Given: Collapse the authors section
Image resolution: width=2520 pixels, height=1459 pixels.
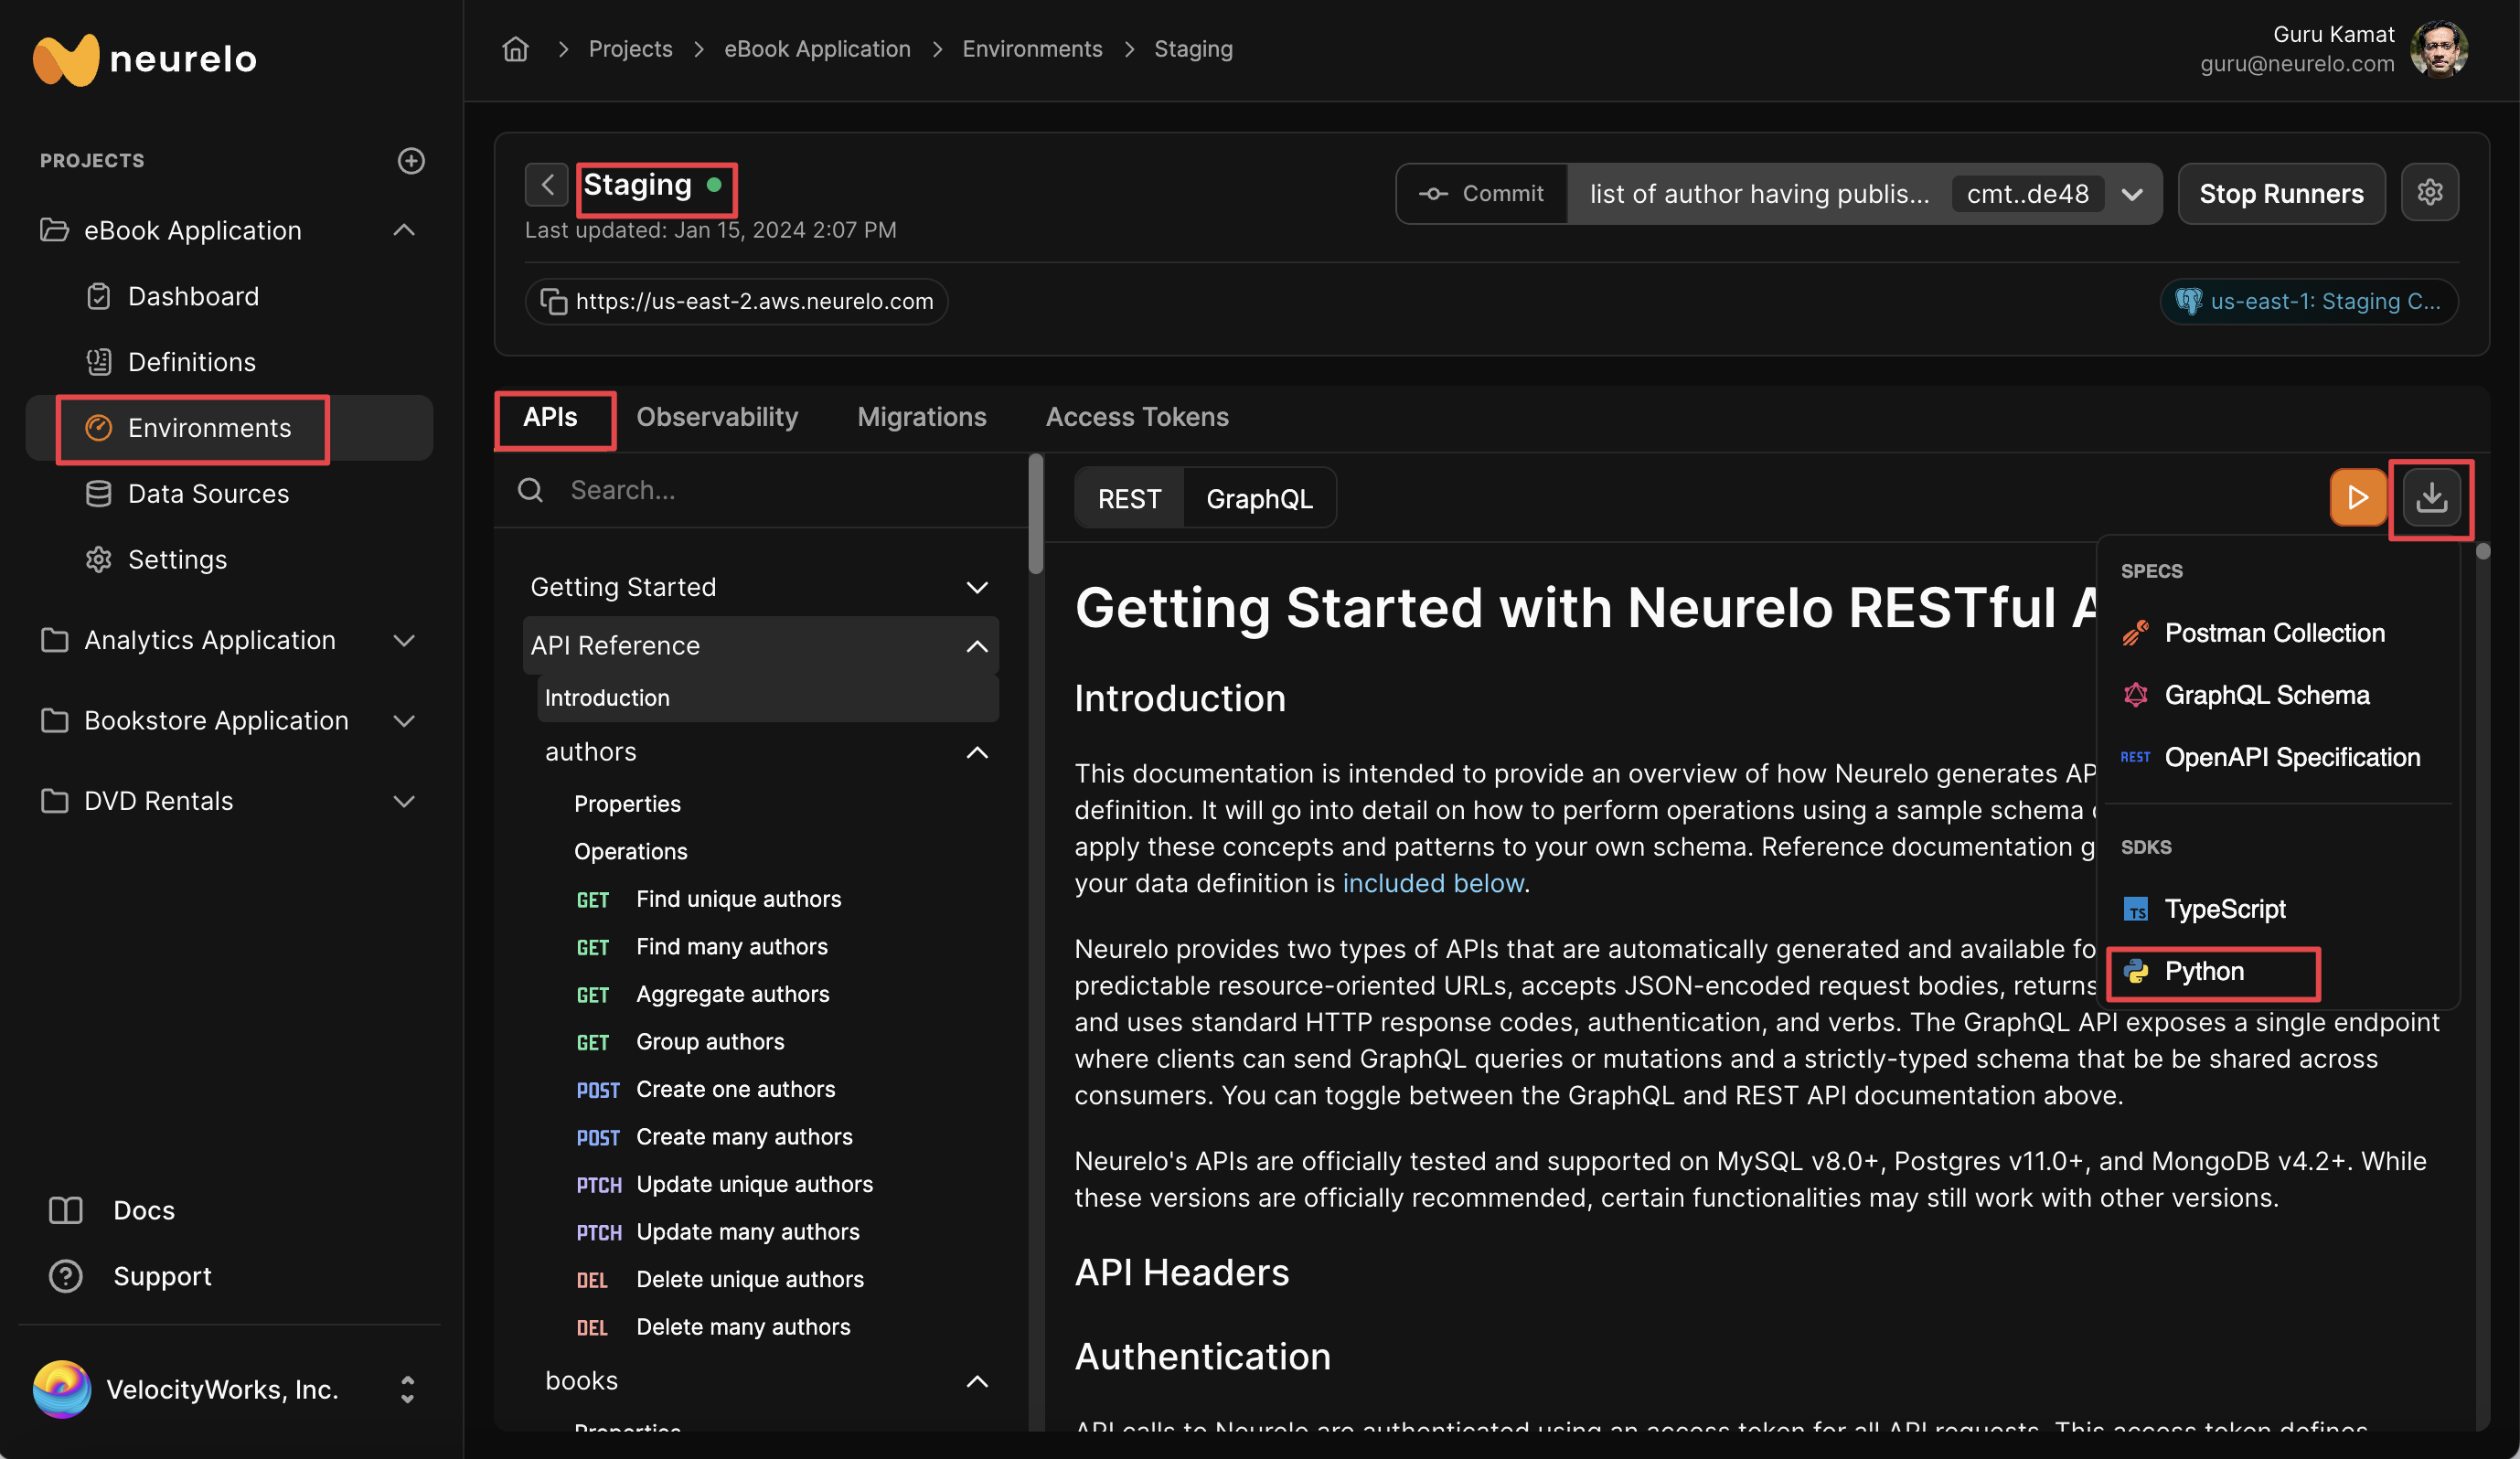Looking at the screenshot, I should pos(977,752).
